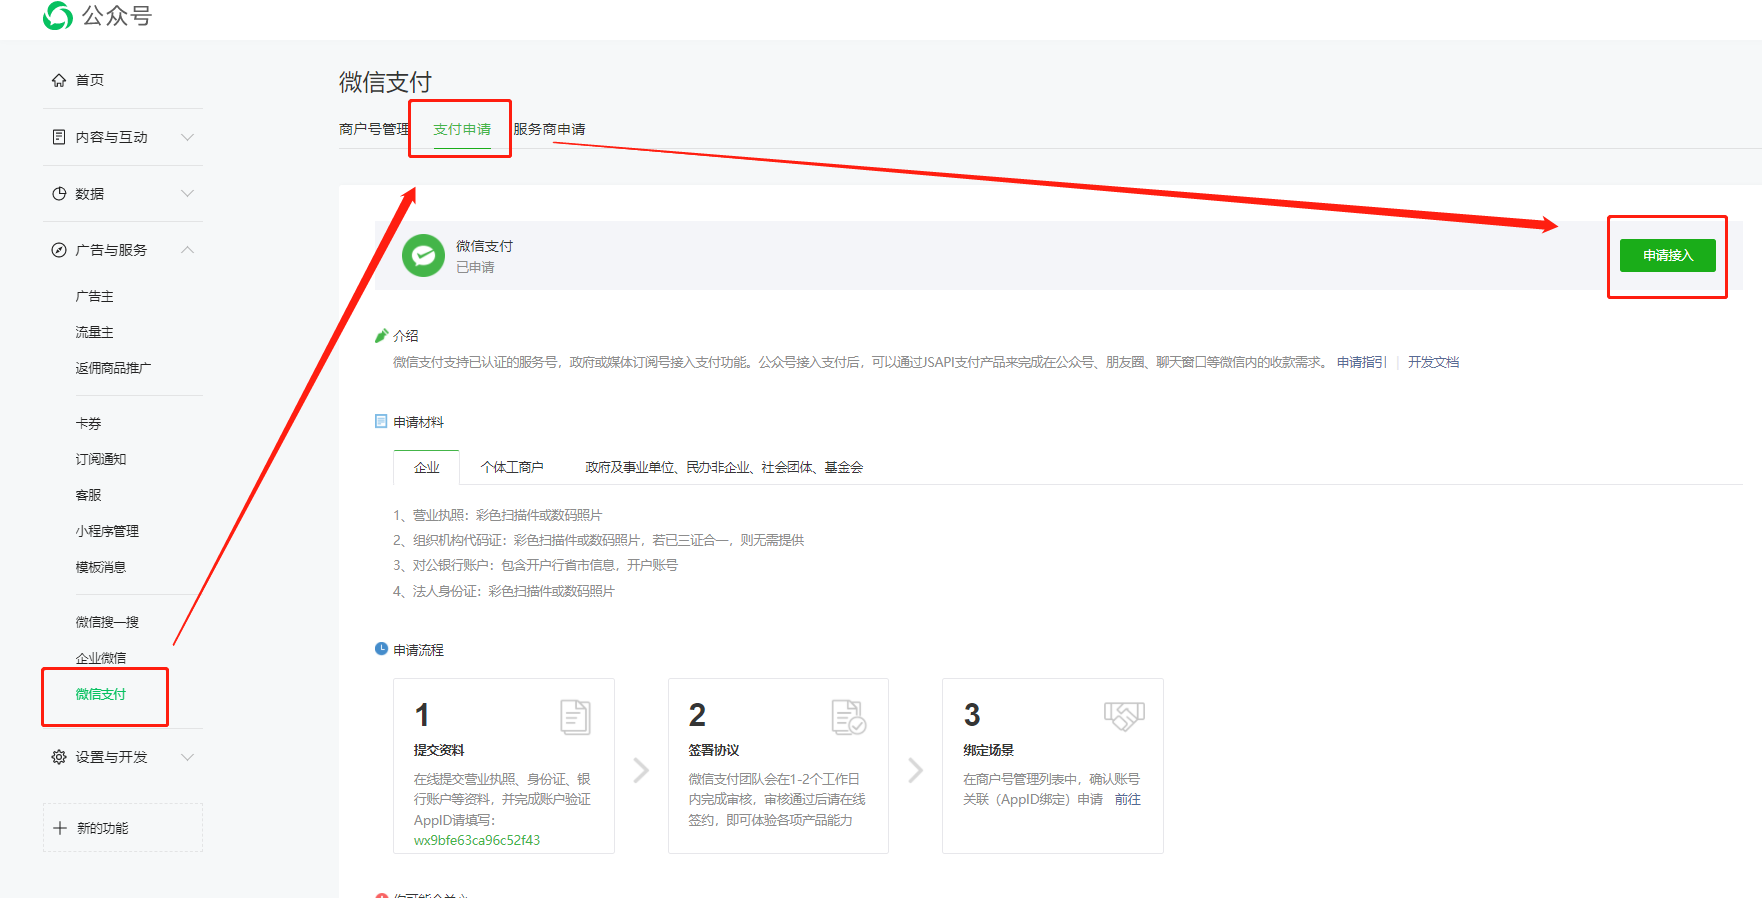Click the green 微信支付 logo icon
The width and height of the screenshot is (1762, 898).
[x=423, y=256]
